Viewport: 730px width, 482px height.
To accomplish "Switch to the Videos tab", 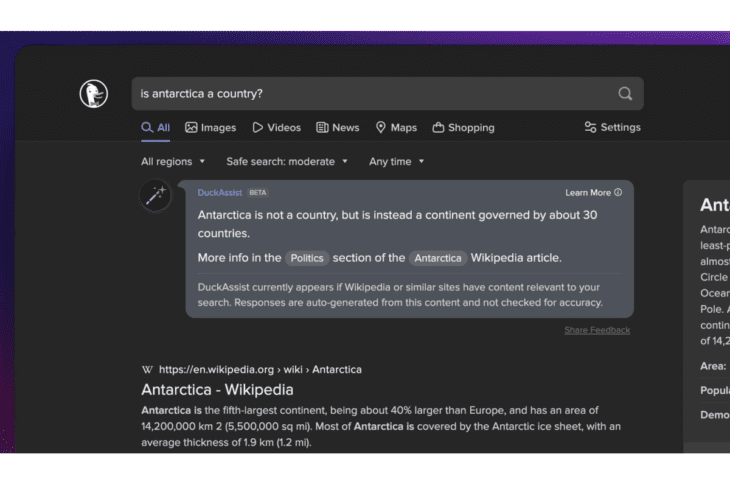I will click(277, 128).
